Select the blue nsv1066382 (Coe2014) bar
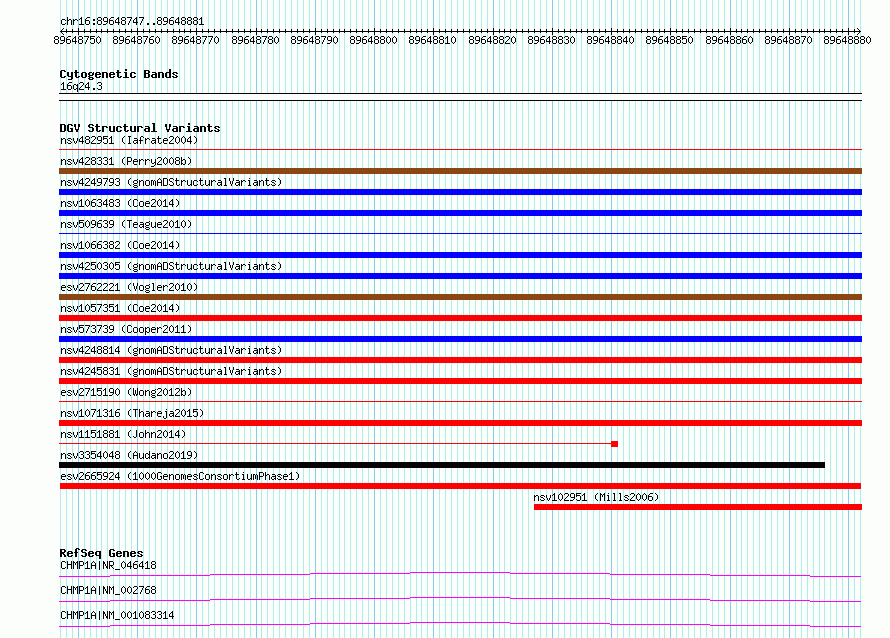890x638 pixels. pyautogui.click(x=460, y=255)
